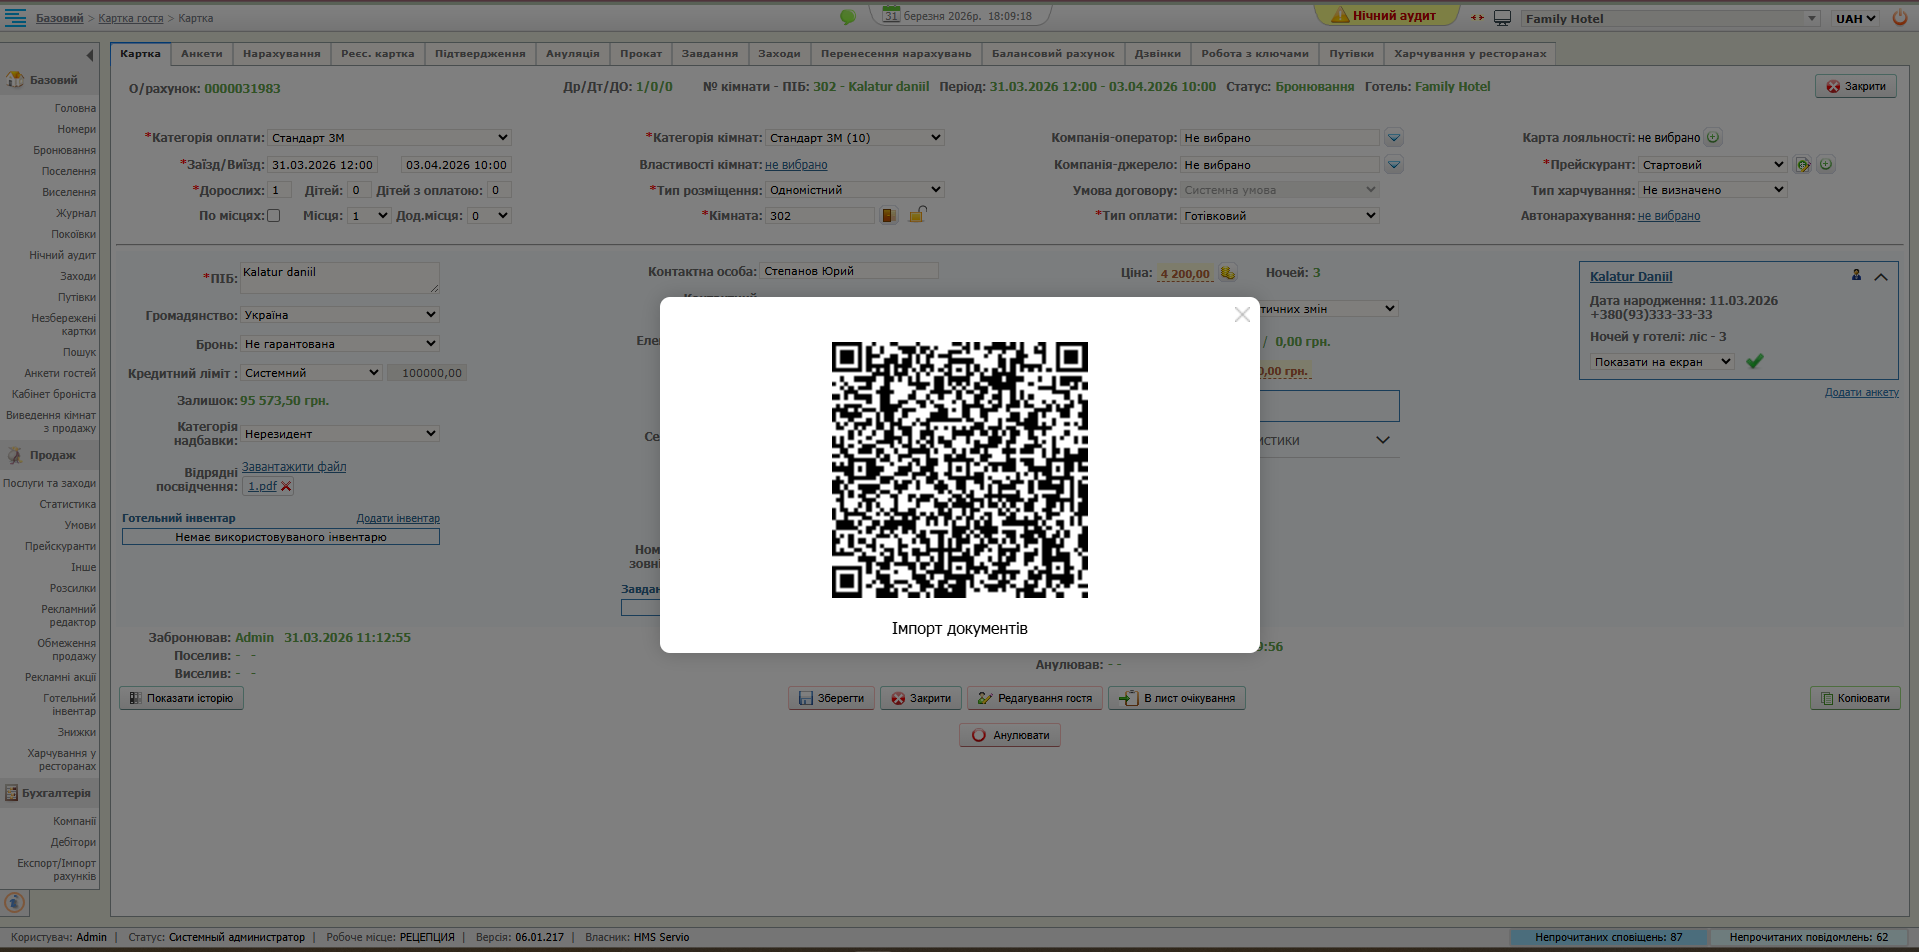Close the QR code import popup
The image size is (1919, 952).
click(x=1242, y=315)
